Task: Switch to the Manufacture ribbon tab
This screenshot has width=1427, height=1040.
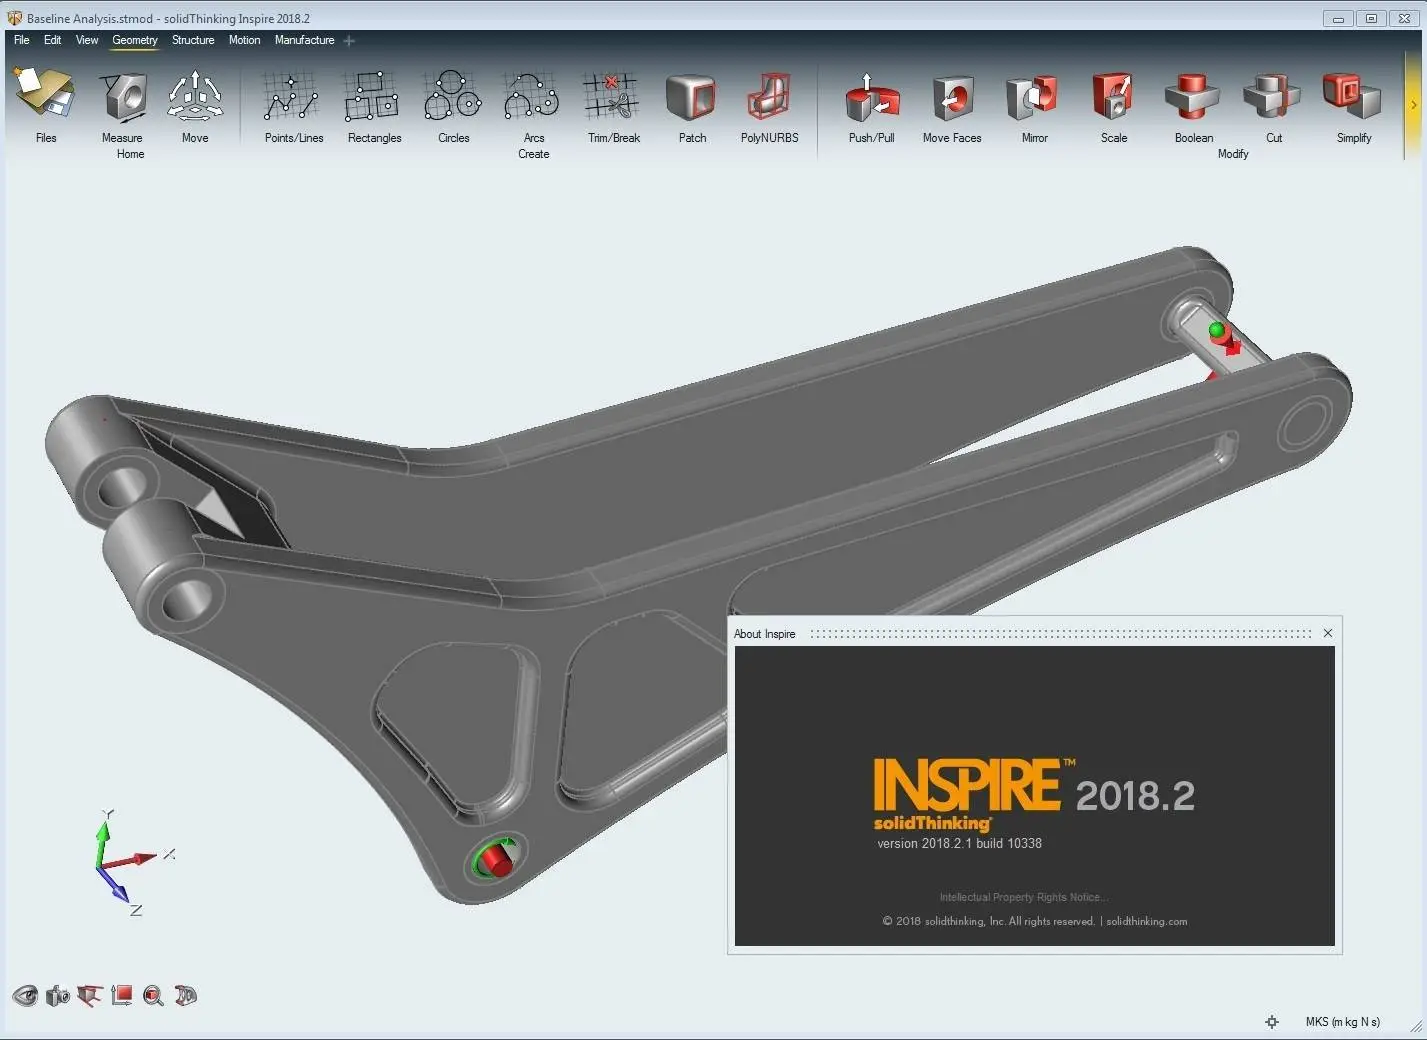Action: pyautogui.click(x=305, y=40)
